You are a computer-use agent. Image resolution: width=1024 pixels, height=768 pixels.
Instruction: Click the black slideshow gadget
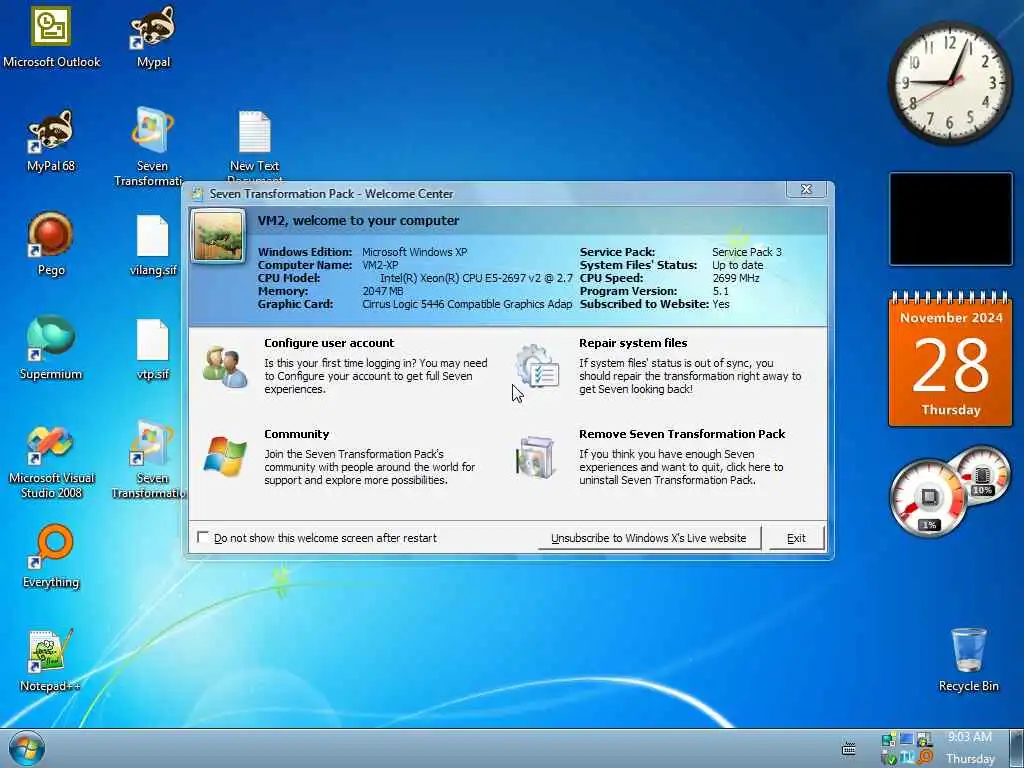950,219
